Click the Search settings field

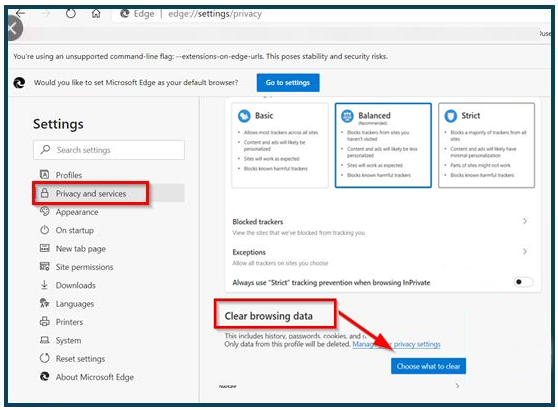point(109,150)
